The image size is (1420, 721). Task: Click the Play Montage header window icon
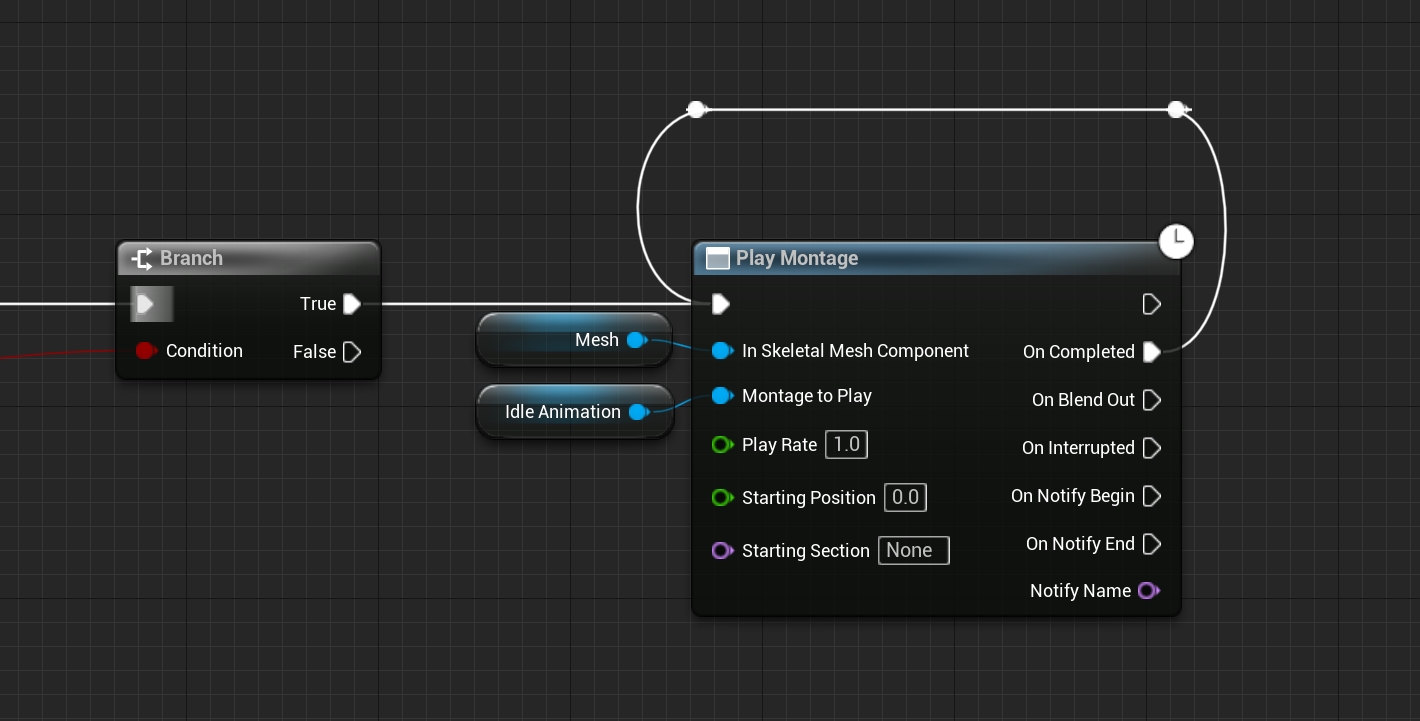click(718, 259)
